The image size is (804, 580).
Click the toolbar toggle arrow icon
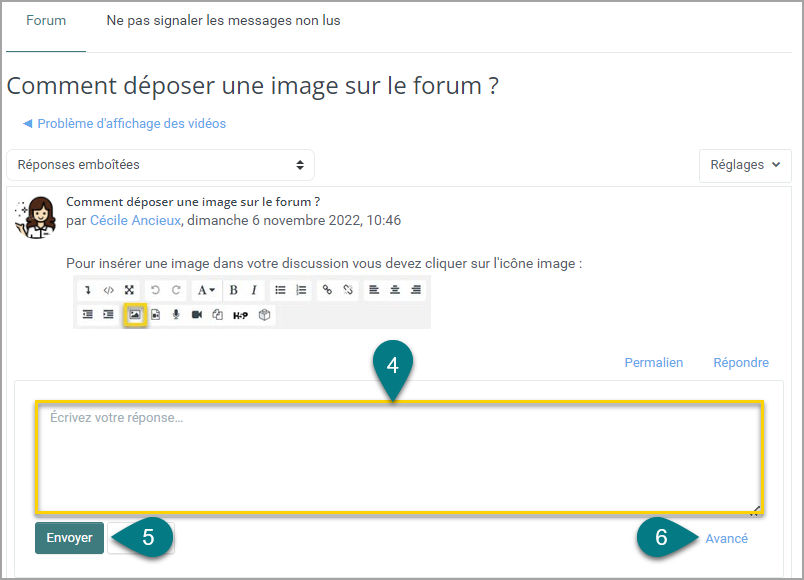(x=88, y=290)
